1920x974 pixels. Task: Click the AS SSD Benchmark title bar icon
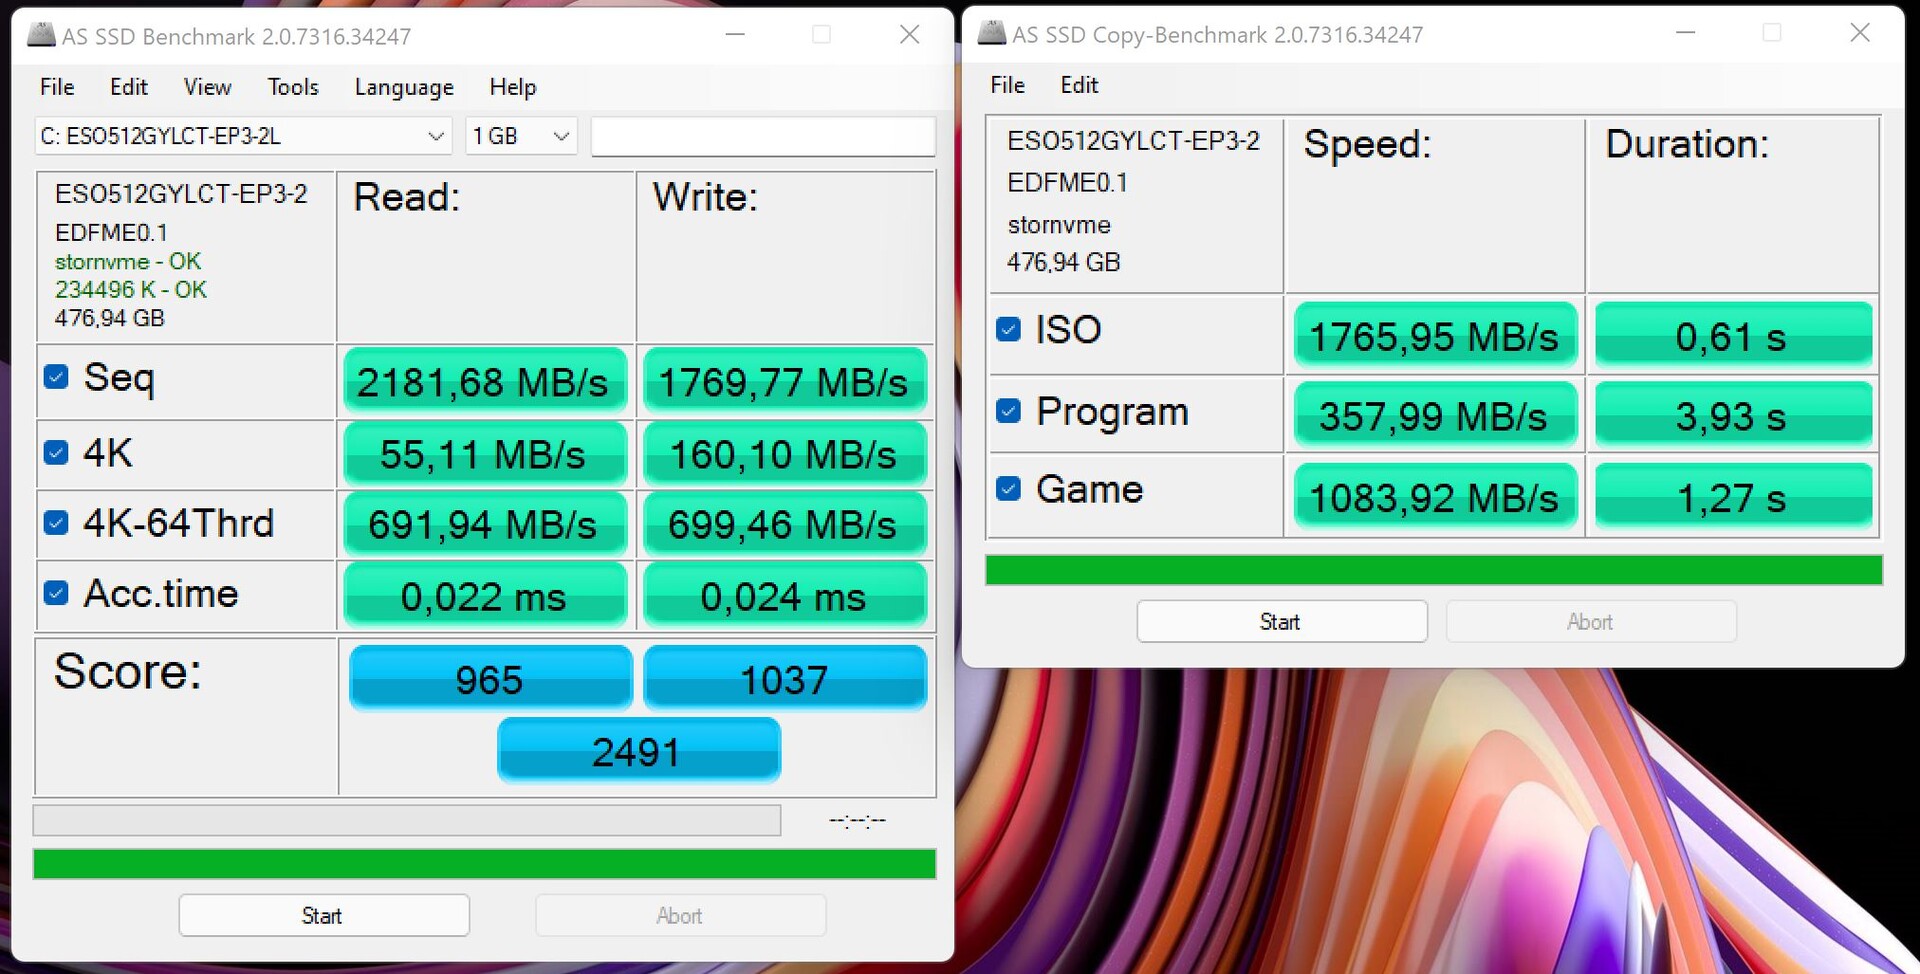tap(41, 36)
